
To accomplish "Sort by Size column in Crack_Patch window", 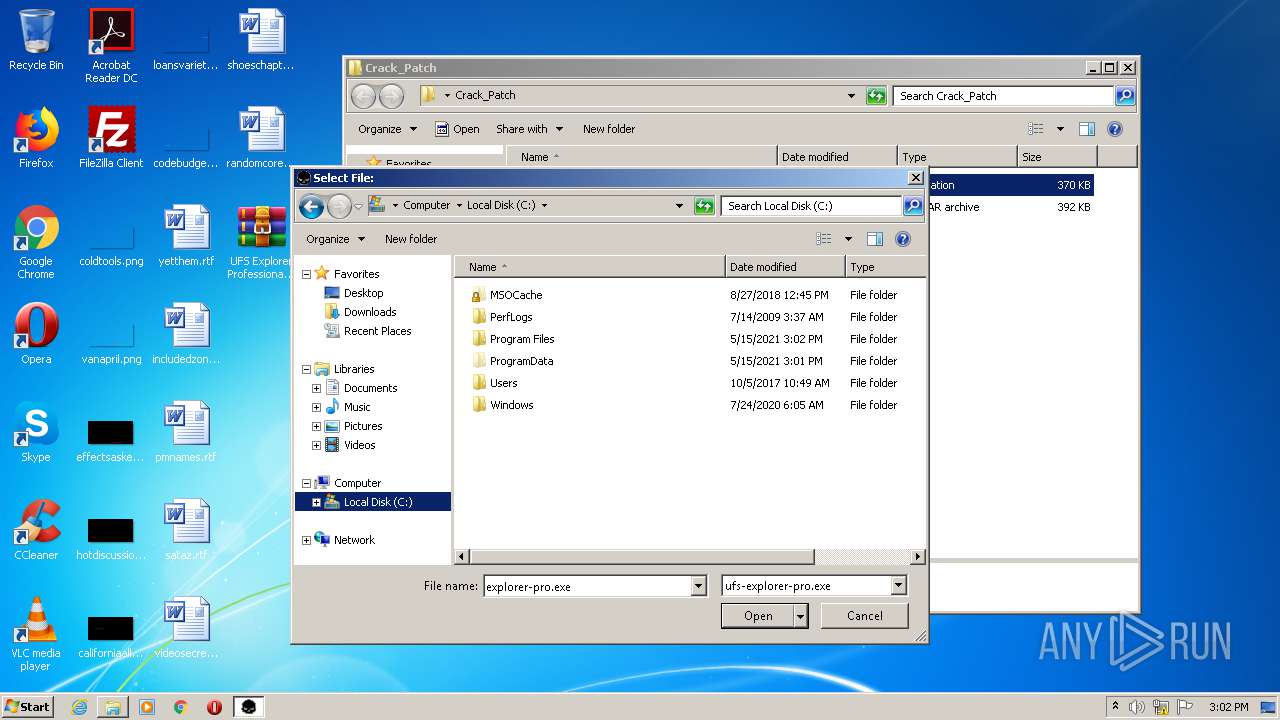I will [1057, 157].
